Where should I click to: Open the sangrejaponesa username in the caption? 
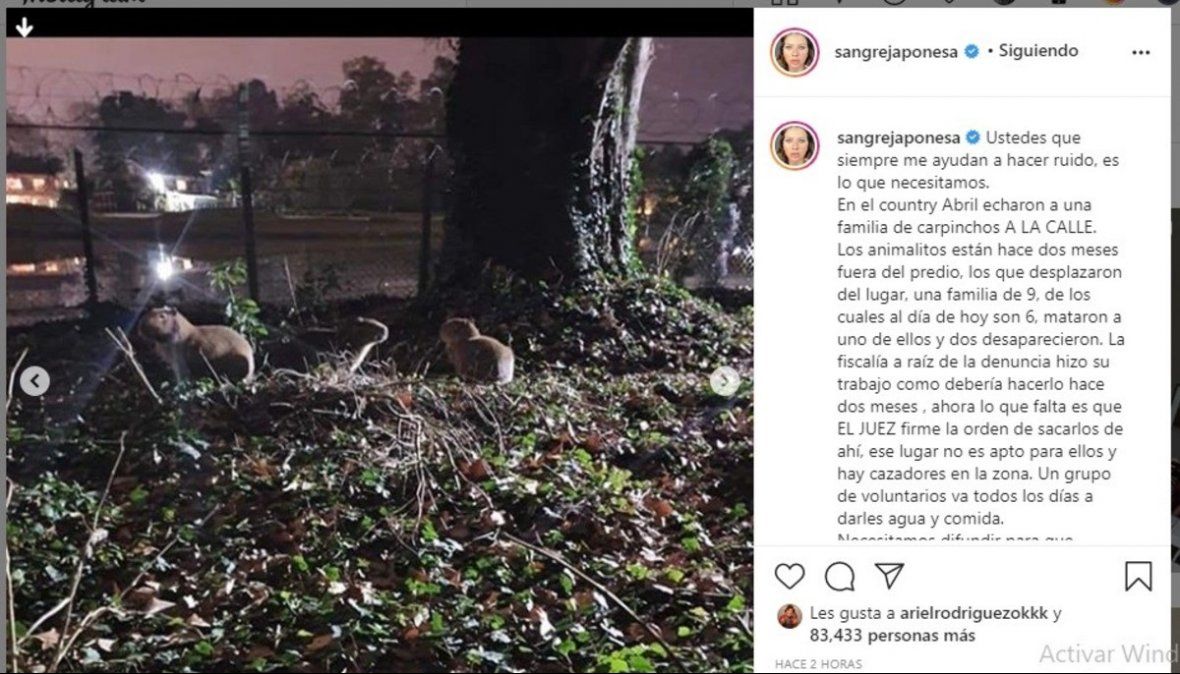tap(897, 138)
